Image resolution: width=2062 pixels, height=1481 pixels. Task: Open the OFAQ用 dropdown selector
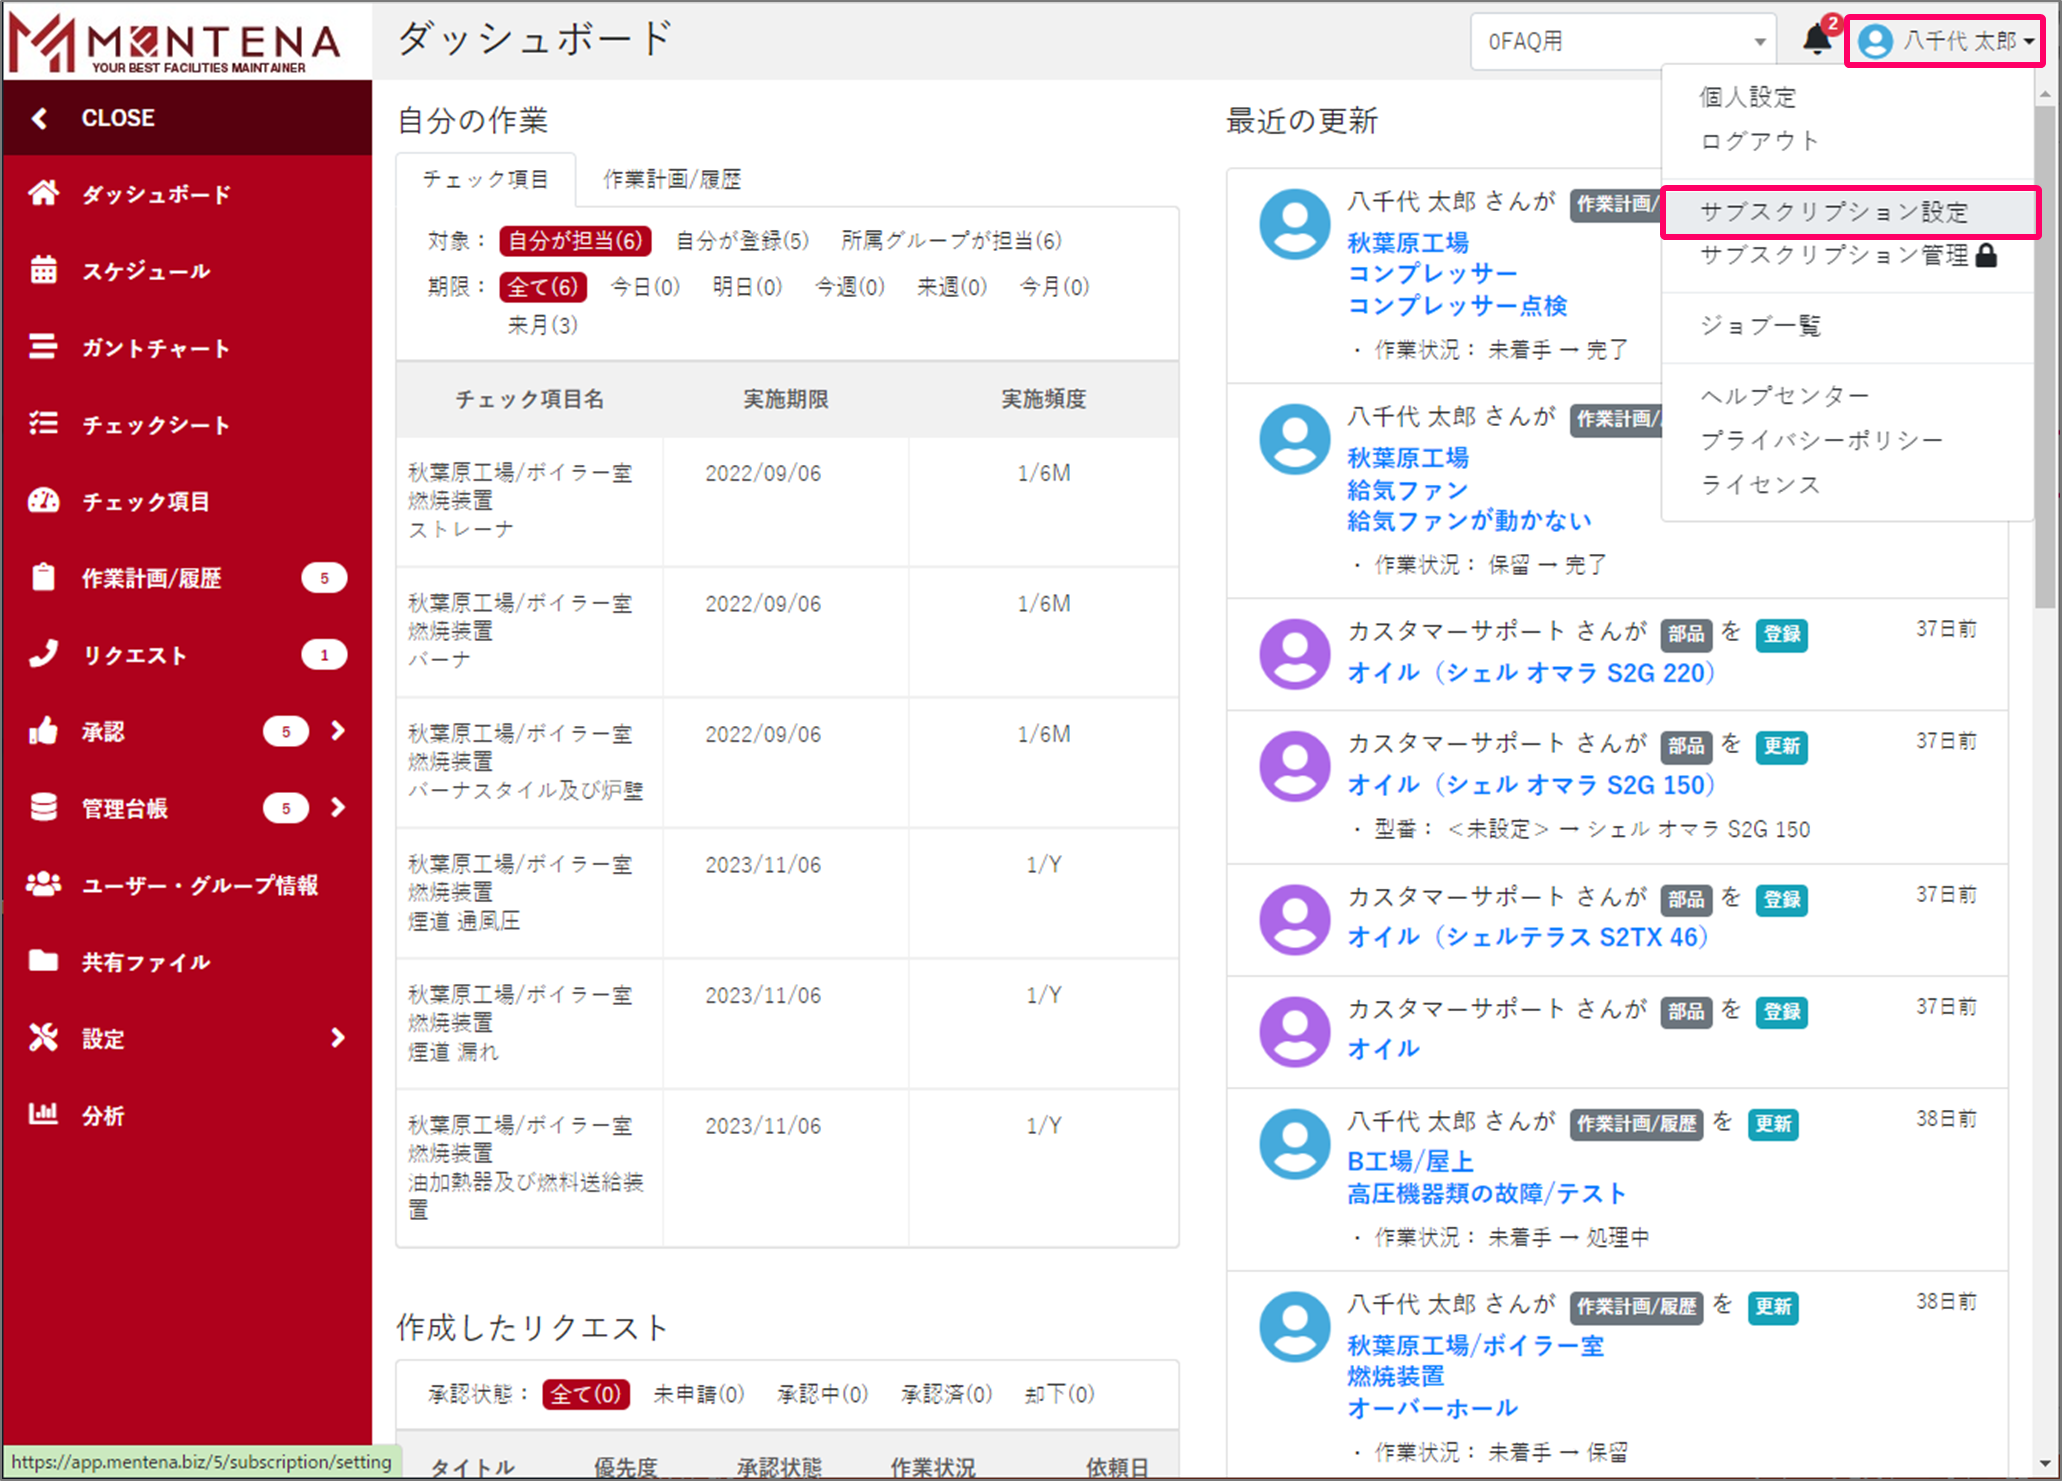click(1622, 42)
